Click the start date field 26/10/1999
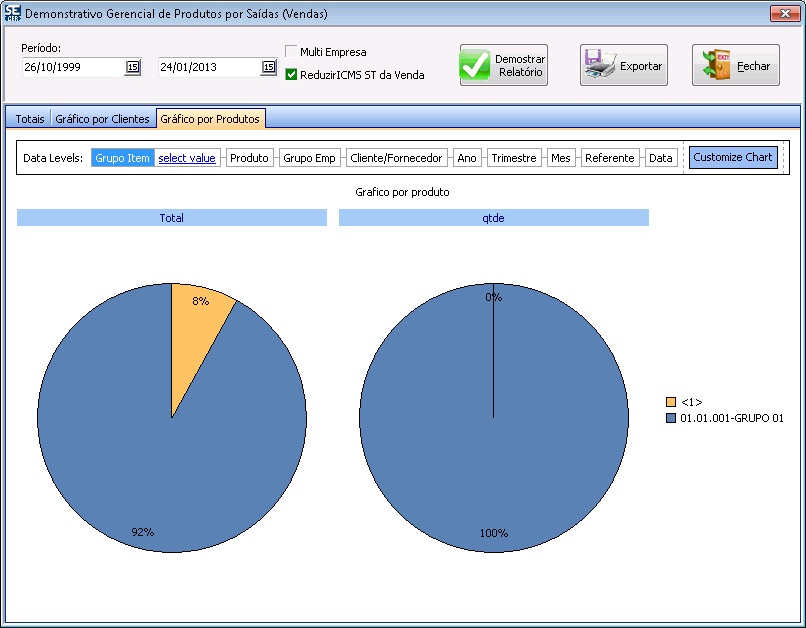806x628 pixels. coord(72,67)
